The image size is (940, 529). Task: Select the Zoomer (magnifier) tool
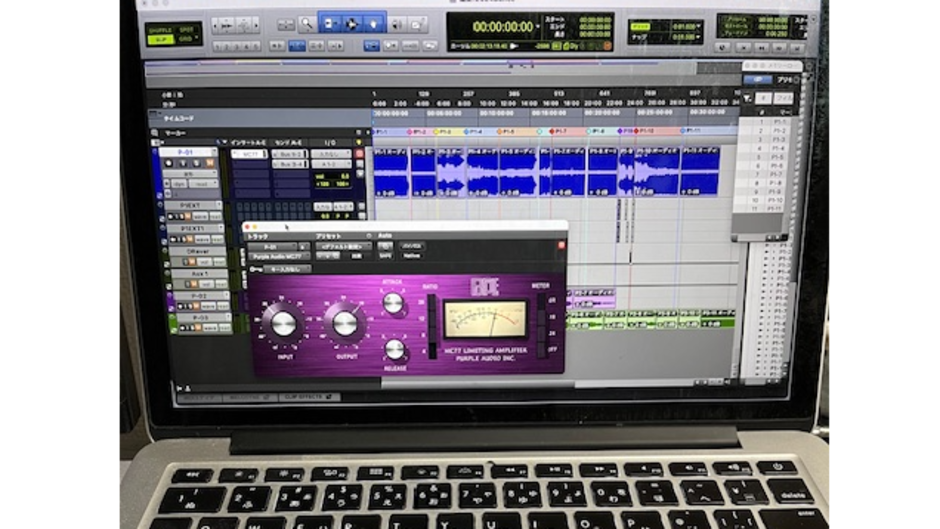(306, 24)
